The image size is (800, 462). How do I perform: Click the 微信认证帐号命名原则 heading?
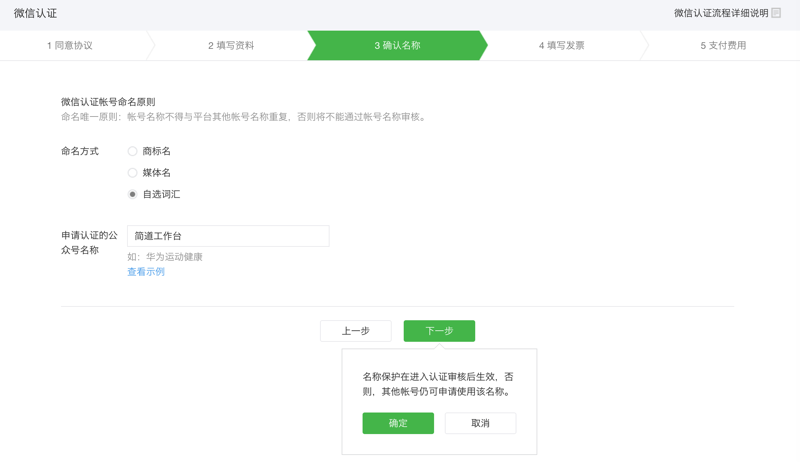108,102
